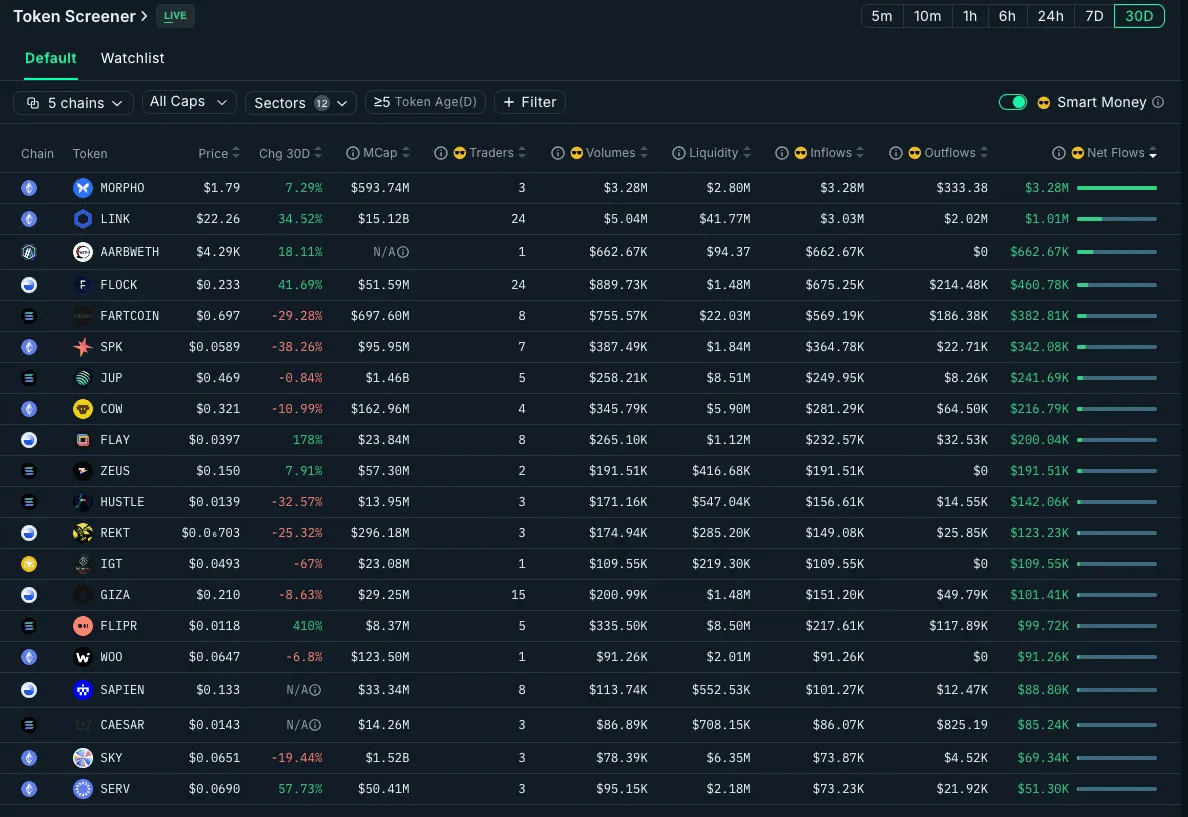Click the SAPIEN token logo
The height and width of the screenshot is (817, 1188).
pos(83,690)
